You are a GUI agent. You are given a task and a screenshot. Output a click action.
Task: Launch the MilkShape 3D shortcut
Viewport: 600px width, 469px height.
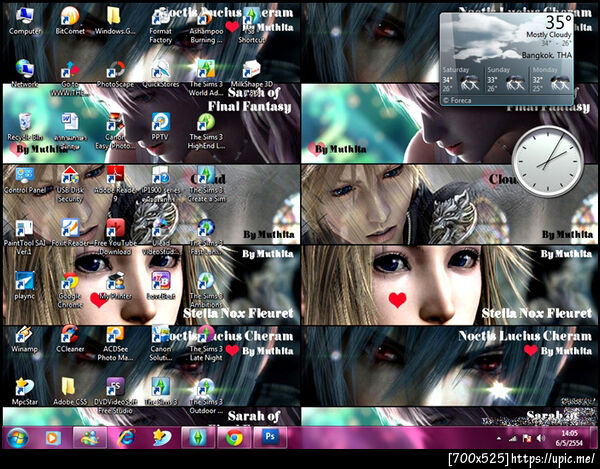tap(251, 73)
